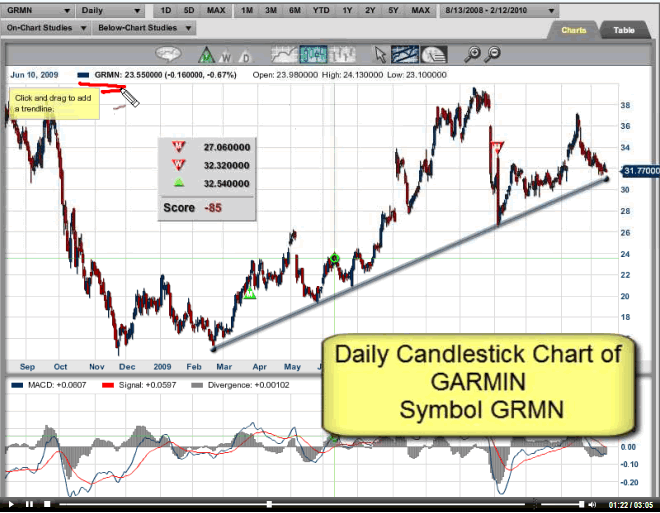The width and height of the screenshot is (660, 513).
Task: Click the 31.77 current price label
Action: tap(640, 170)
